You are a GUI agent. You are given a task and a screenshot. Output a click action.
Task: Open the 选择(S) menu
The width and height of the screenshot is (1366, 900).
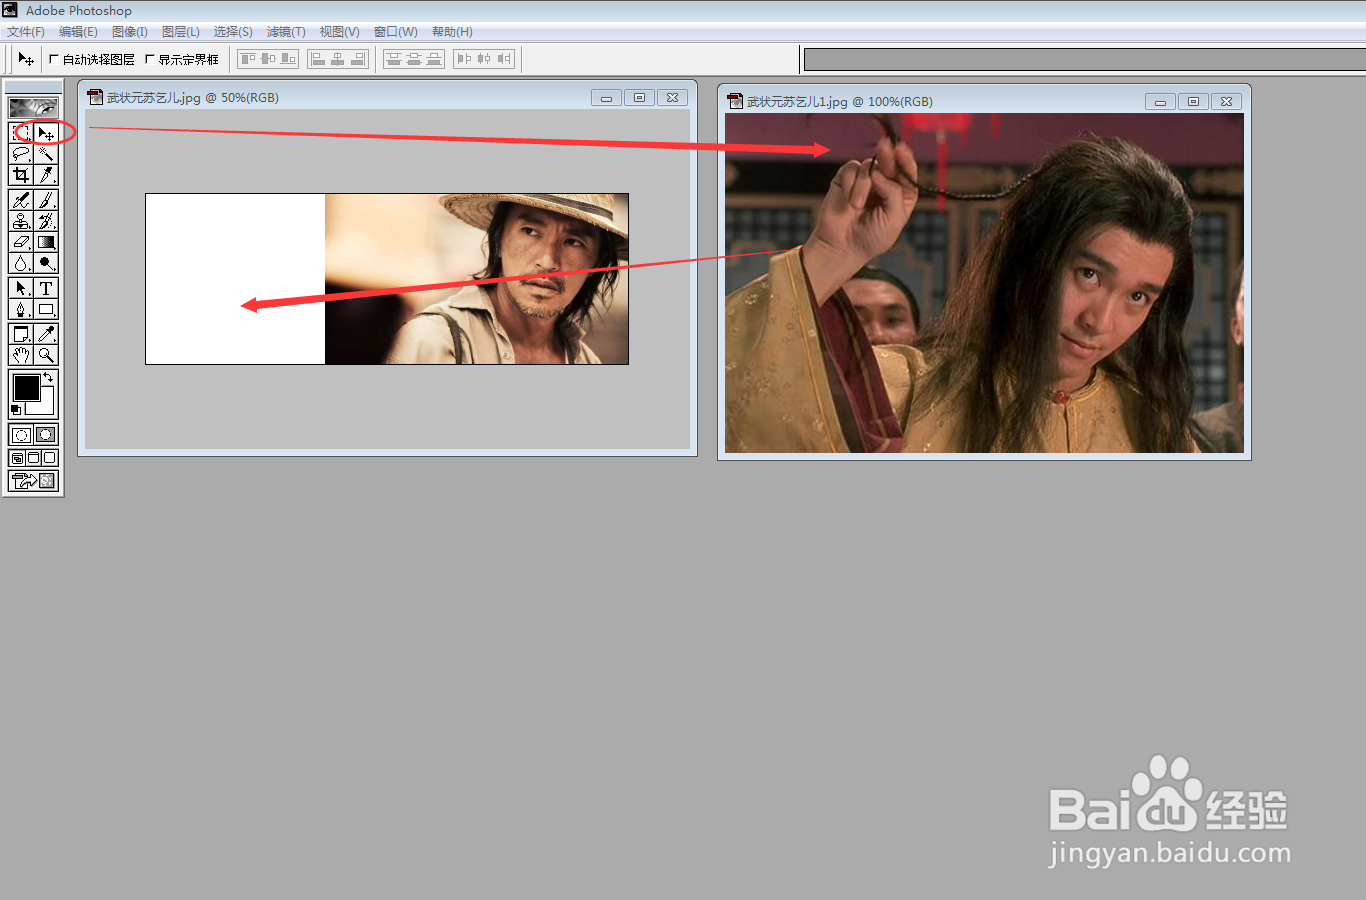point(233,32)
